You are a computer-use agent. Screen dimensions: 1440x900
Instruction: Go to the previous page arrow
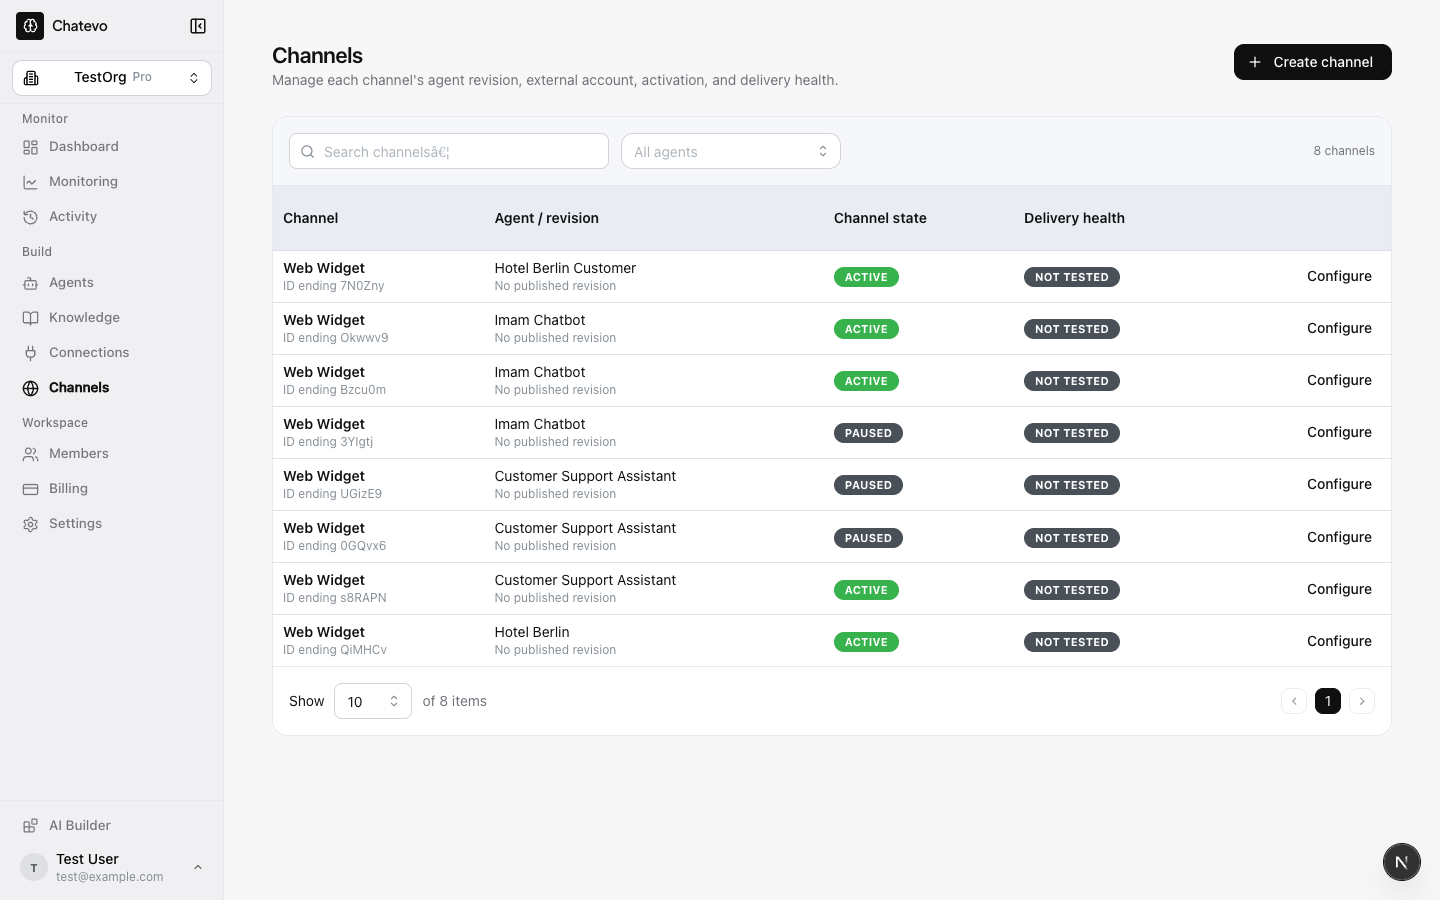pos(1294,701)
